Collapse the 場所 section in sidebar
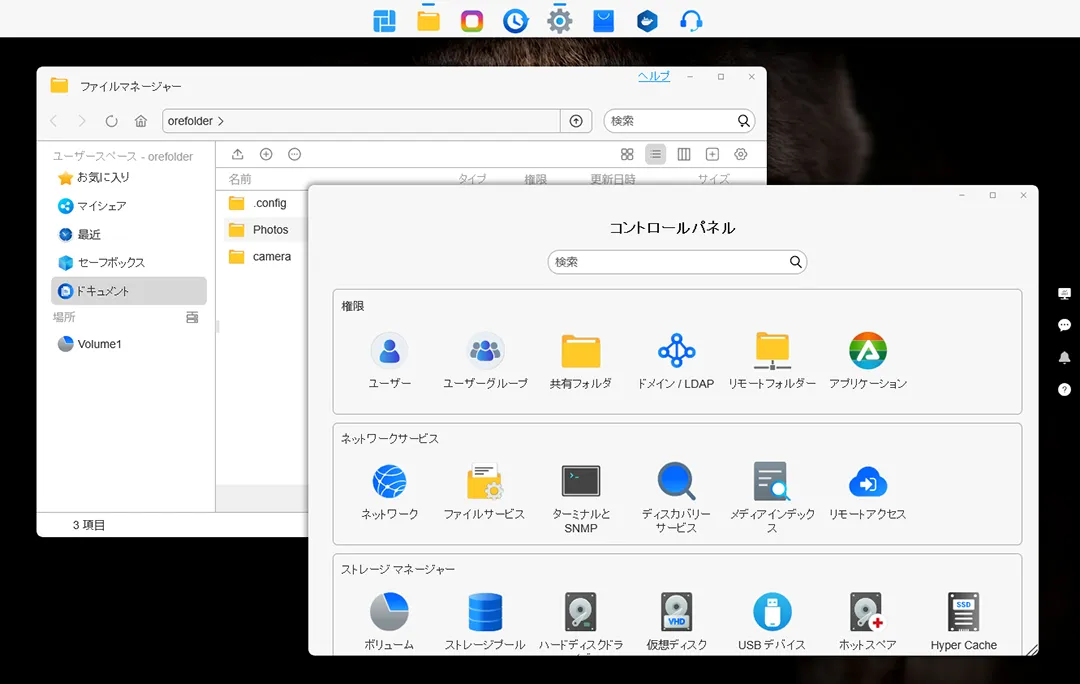 (192, 317)
